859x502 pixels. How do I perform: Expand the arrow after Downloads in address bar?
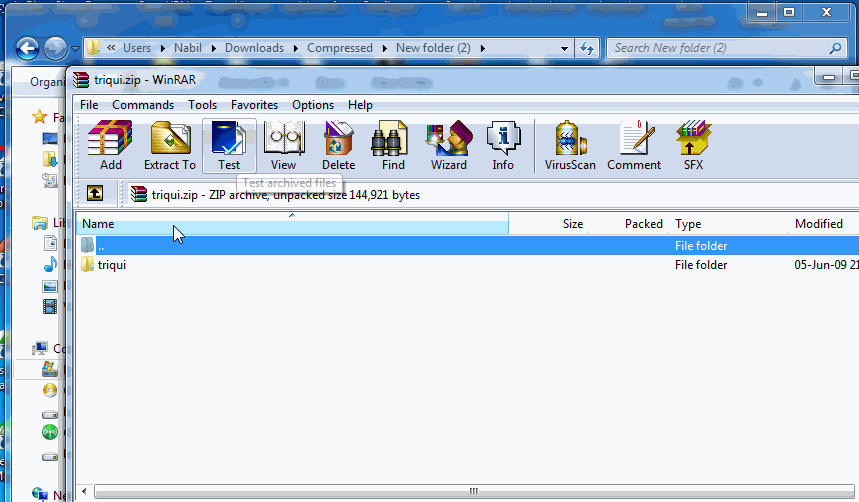pyautogui.click(x=296, y=48)
